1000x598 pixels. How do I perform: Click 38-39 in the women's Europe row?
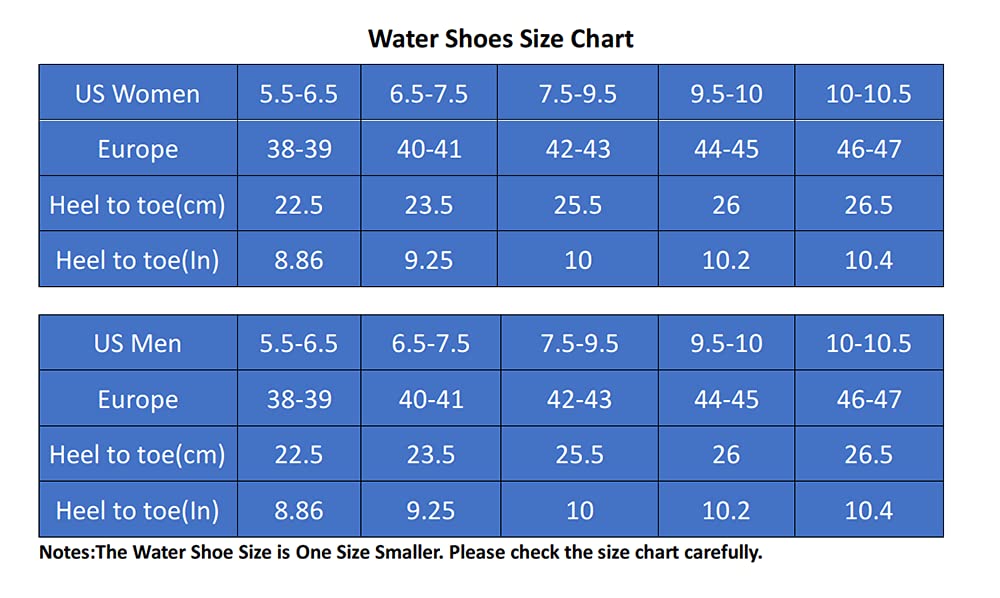(299, 150)
